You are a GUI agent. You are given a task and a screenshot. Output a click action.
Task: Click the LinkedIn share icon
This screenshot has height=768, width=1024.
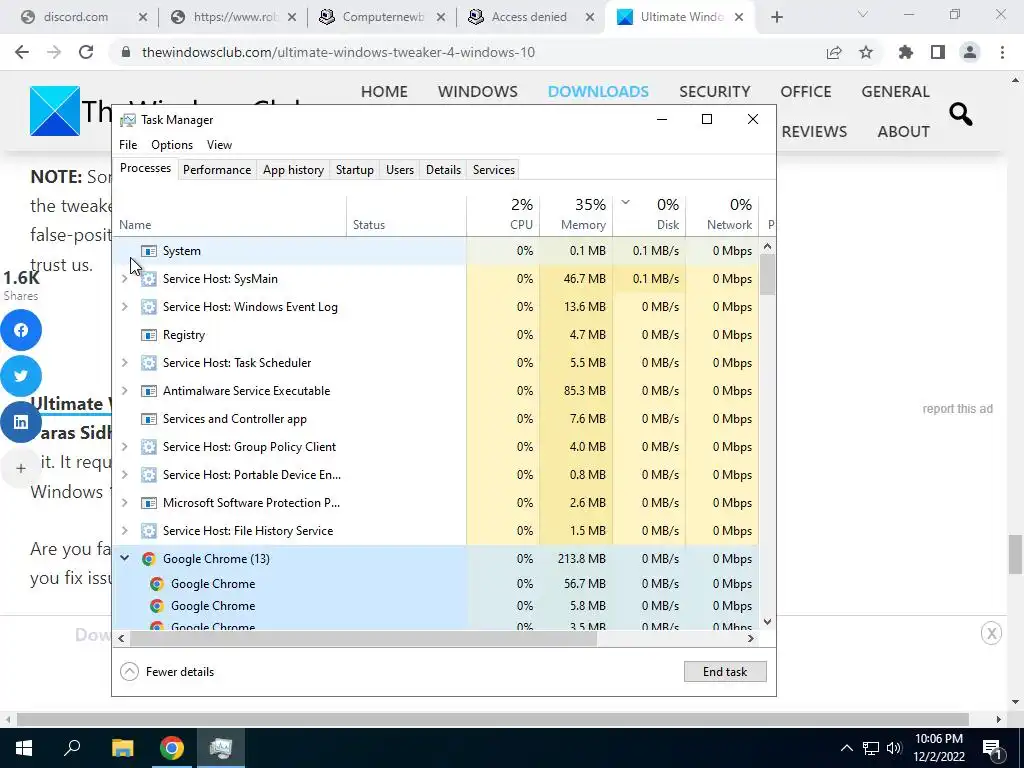21,422
